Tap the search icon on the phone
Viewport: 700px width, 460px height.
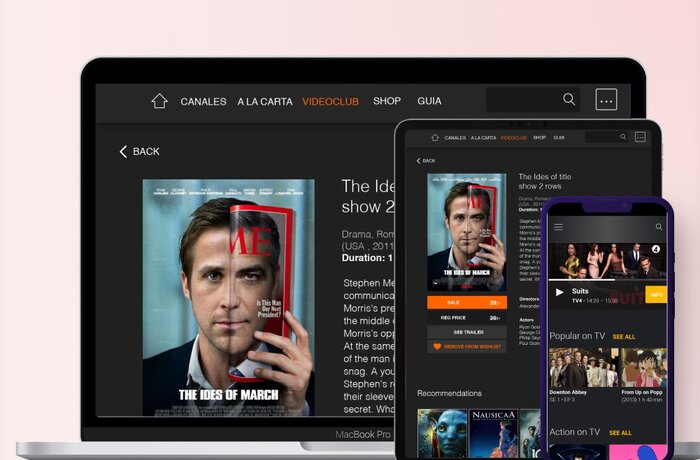658,227
